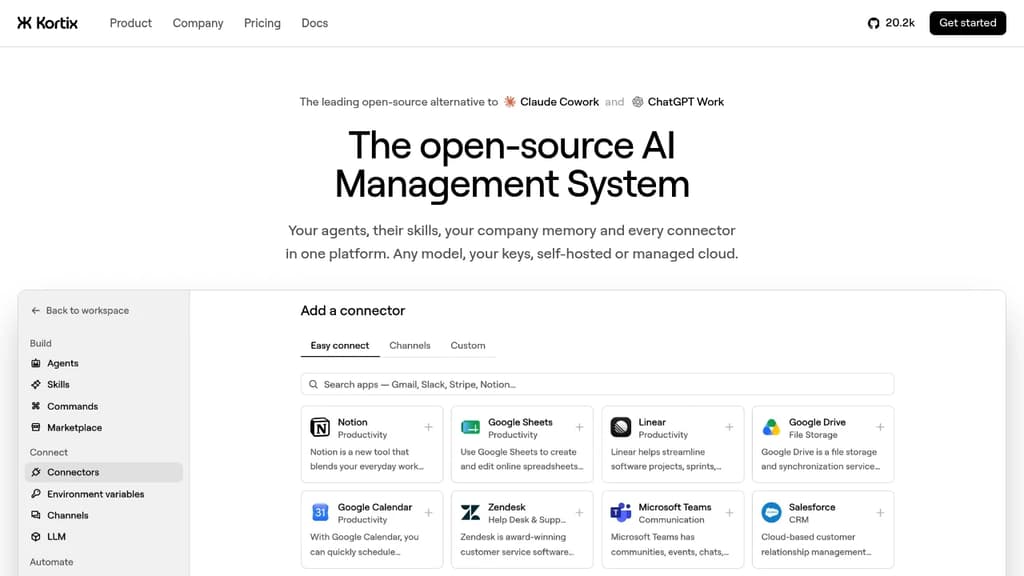
Task: Click the Google Sheets app icon
Action: point(470,428)
